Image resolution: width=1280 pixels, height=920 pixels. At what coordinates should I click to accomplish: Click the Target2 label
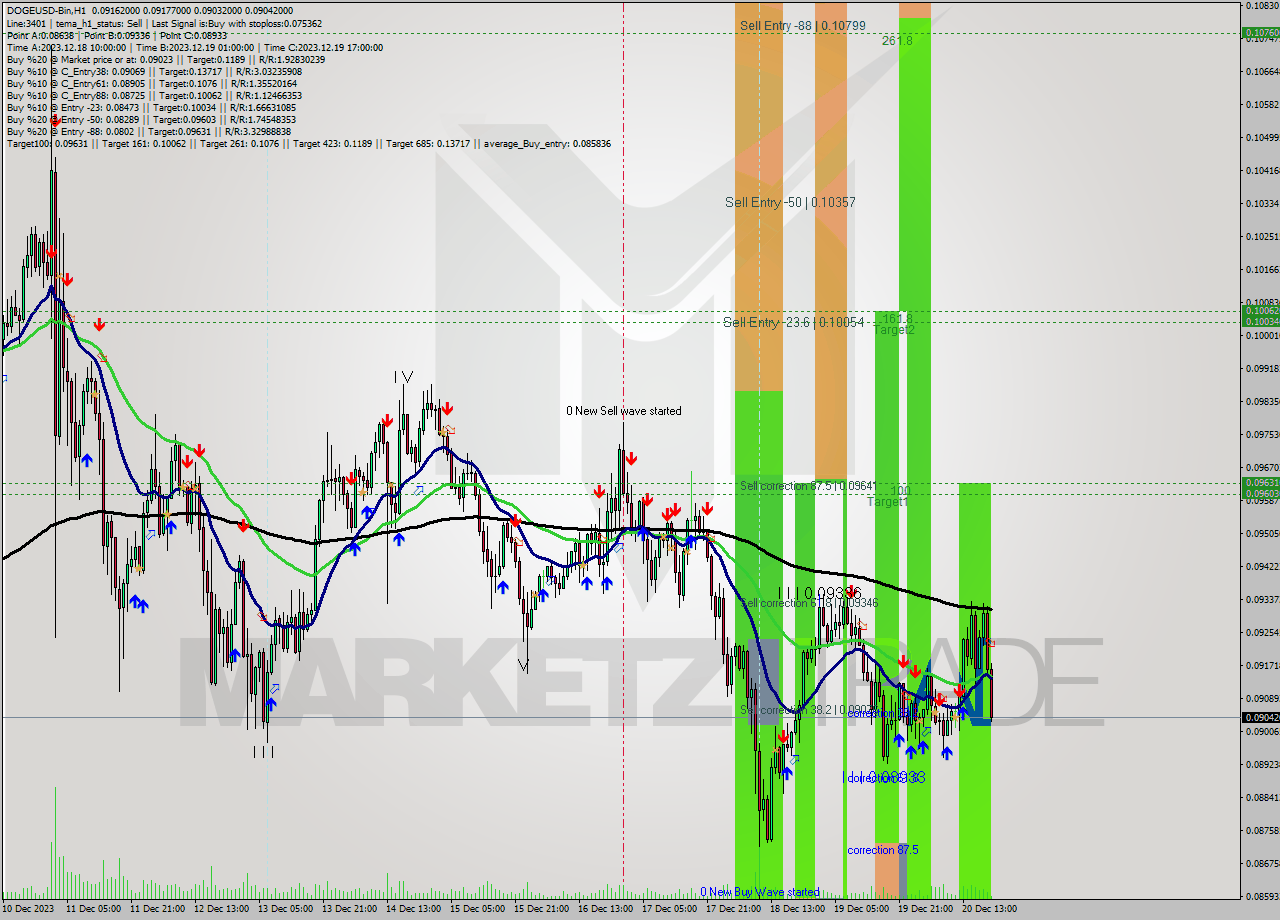[x=895, y=329]
